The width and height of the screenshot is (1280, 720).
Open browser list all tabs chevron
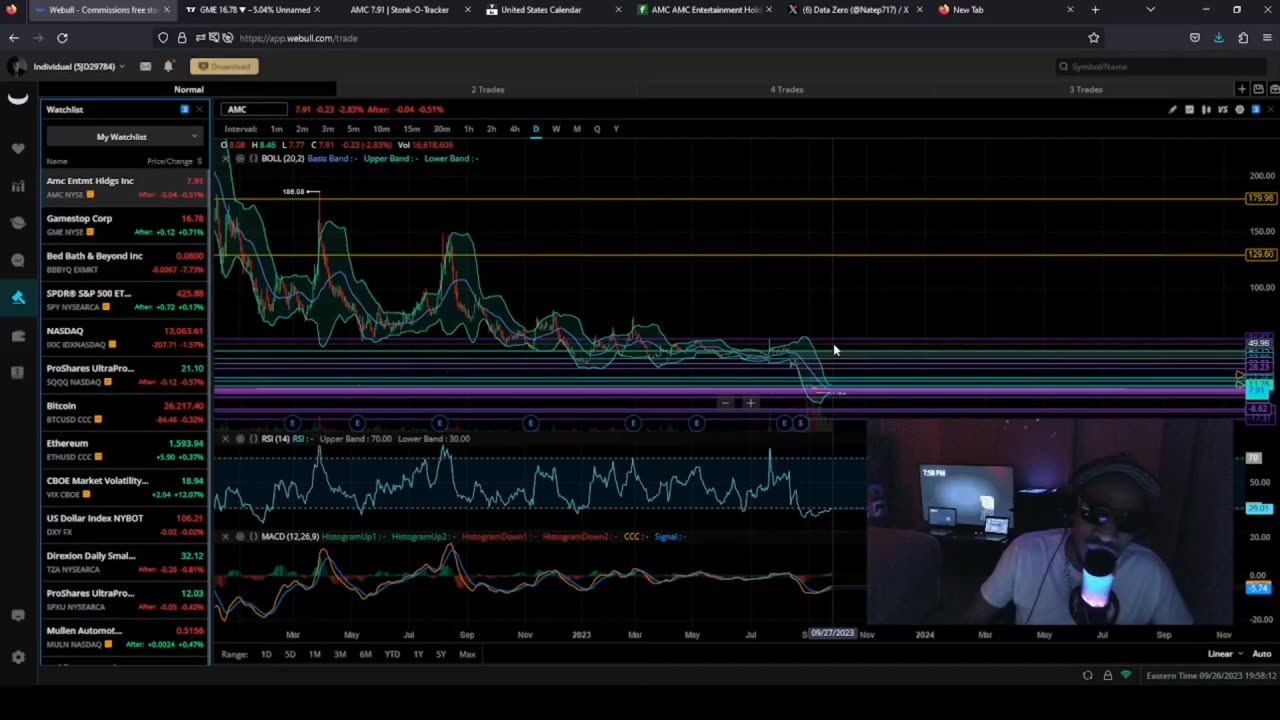pos(1150,10)
